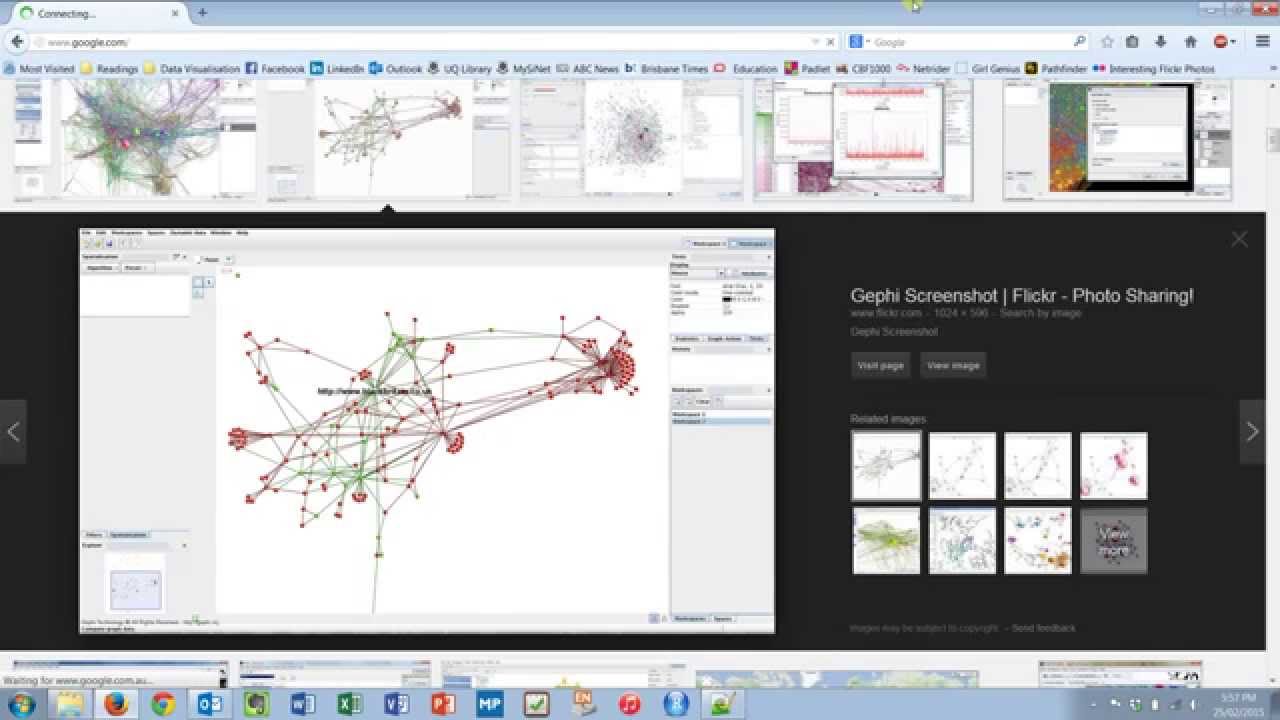Open the Gephi Screenshot Flickr title link
This screenshot has height=720, width=1280.
coord(1022,296)
